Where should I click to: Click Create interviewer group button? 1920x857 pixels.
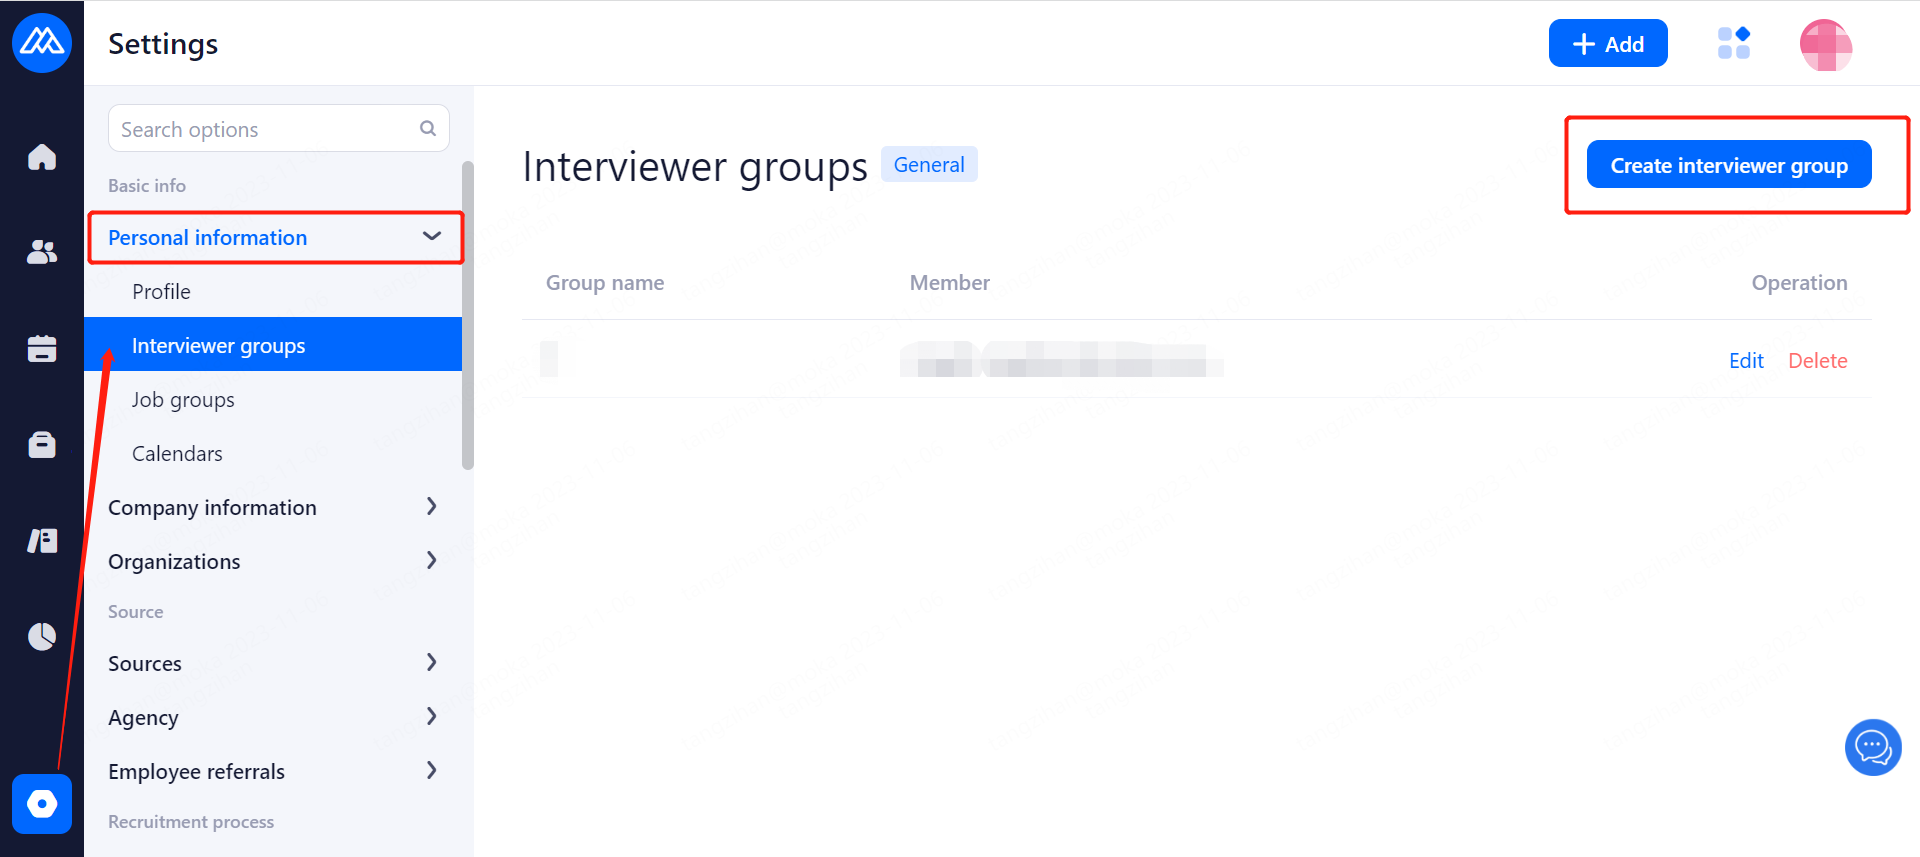(1728, 165)
